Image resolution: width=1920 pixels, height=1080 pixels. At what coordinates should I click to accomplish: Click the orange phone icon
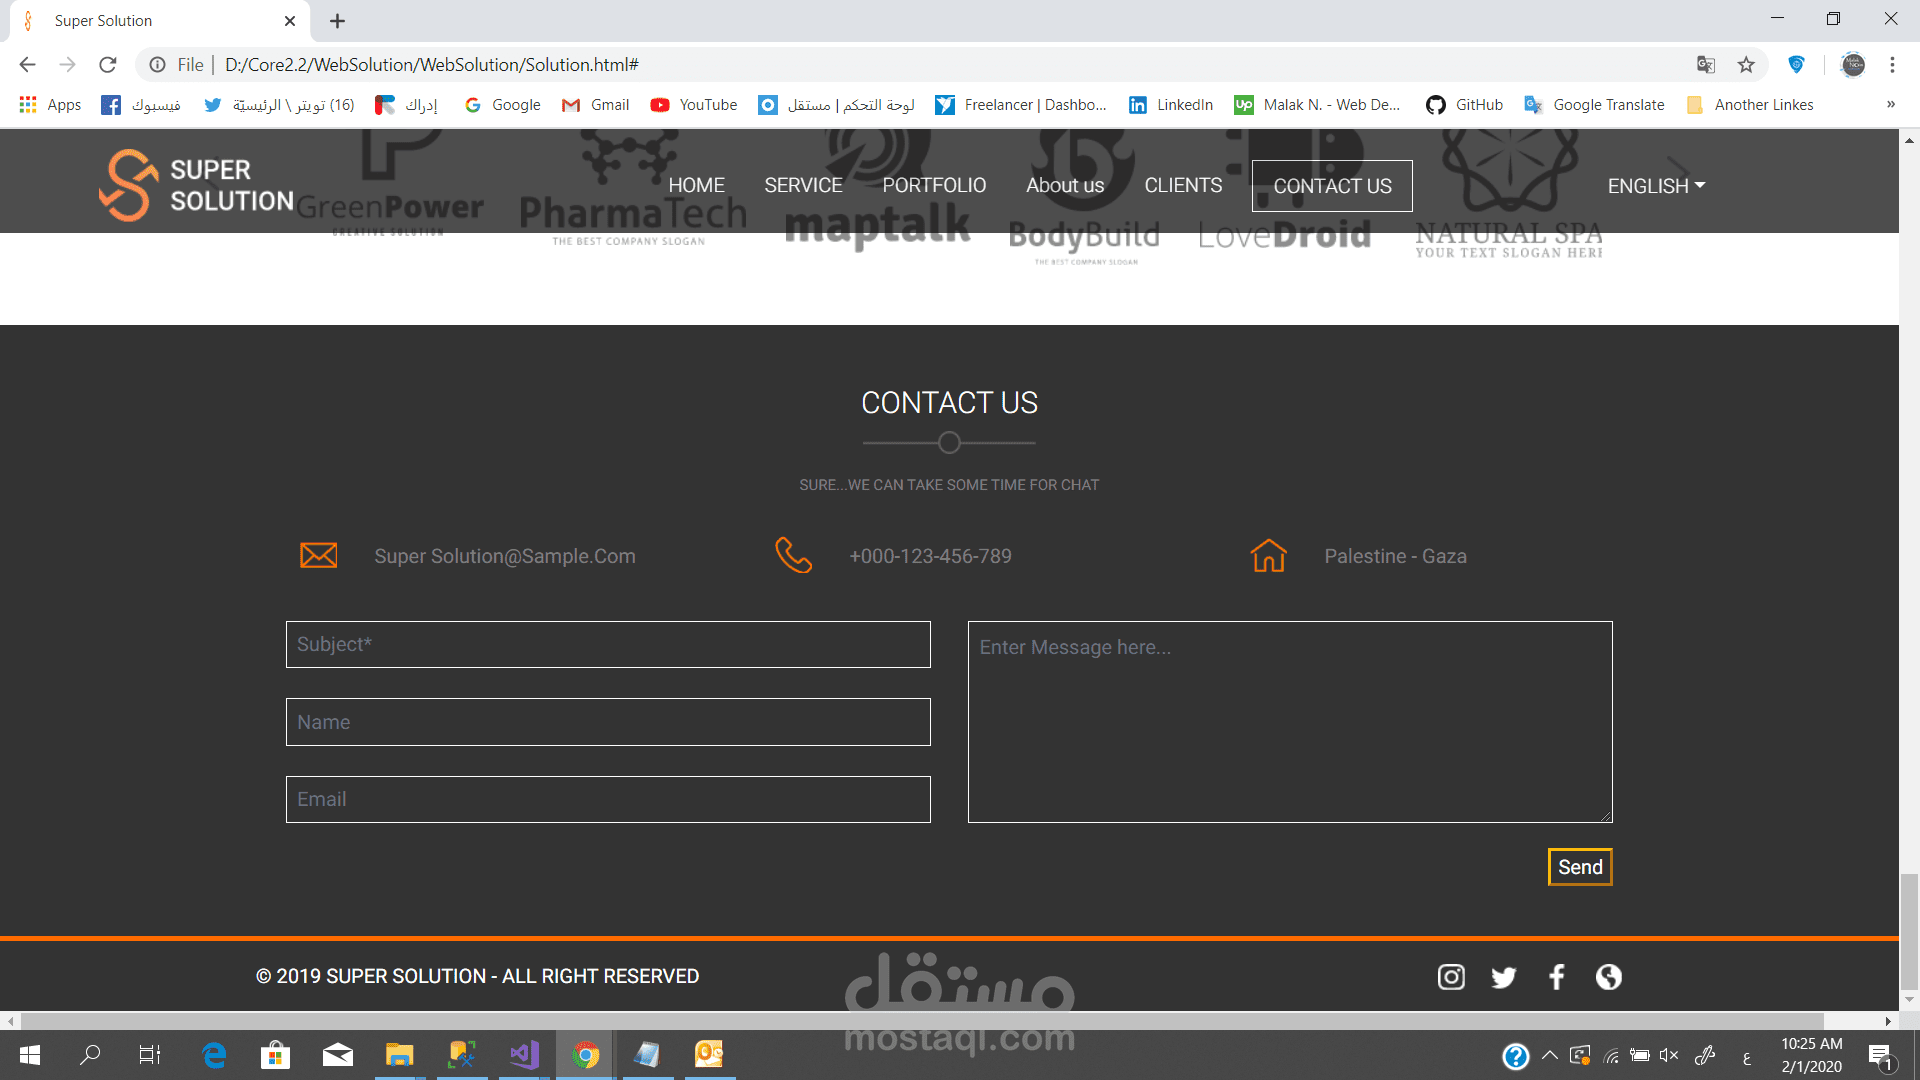point(793,555)
